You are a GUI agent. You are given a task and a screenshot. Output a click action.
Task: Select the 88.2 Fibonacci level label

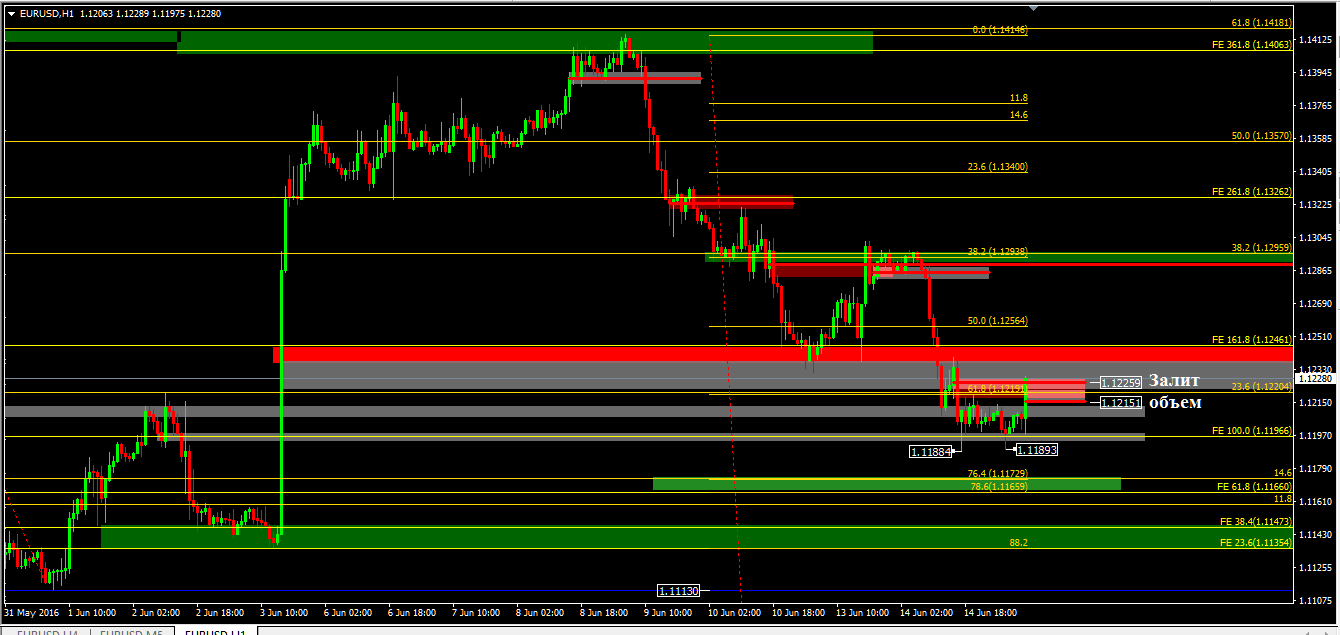pyautogui.click(x=1019, y=542)
